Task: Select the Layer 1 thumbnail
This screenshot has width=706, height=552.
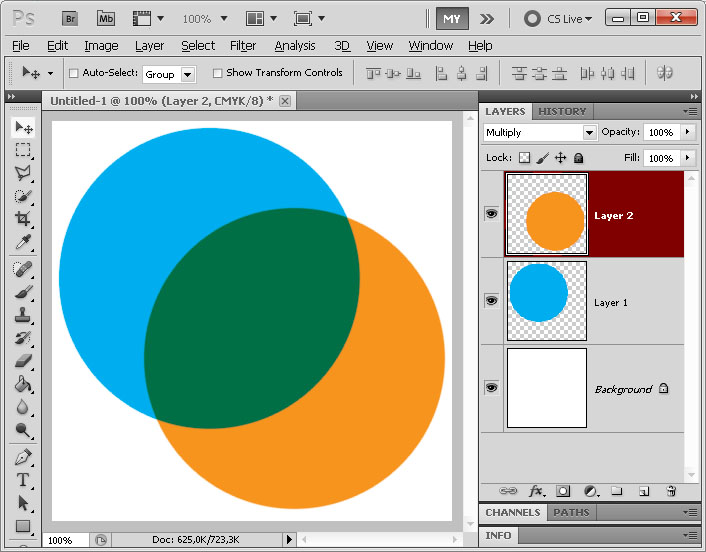Action: click(x=547, y=301)
